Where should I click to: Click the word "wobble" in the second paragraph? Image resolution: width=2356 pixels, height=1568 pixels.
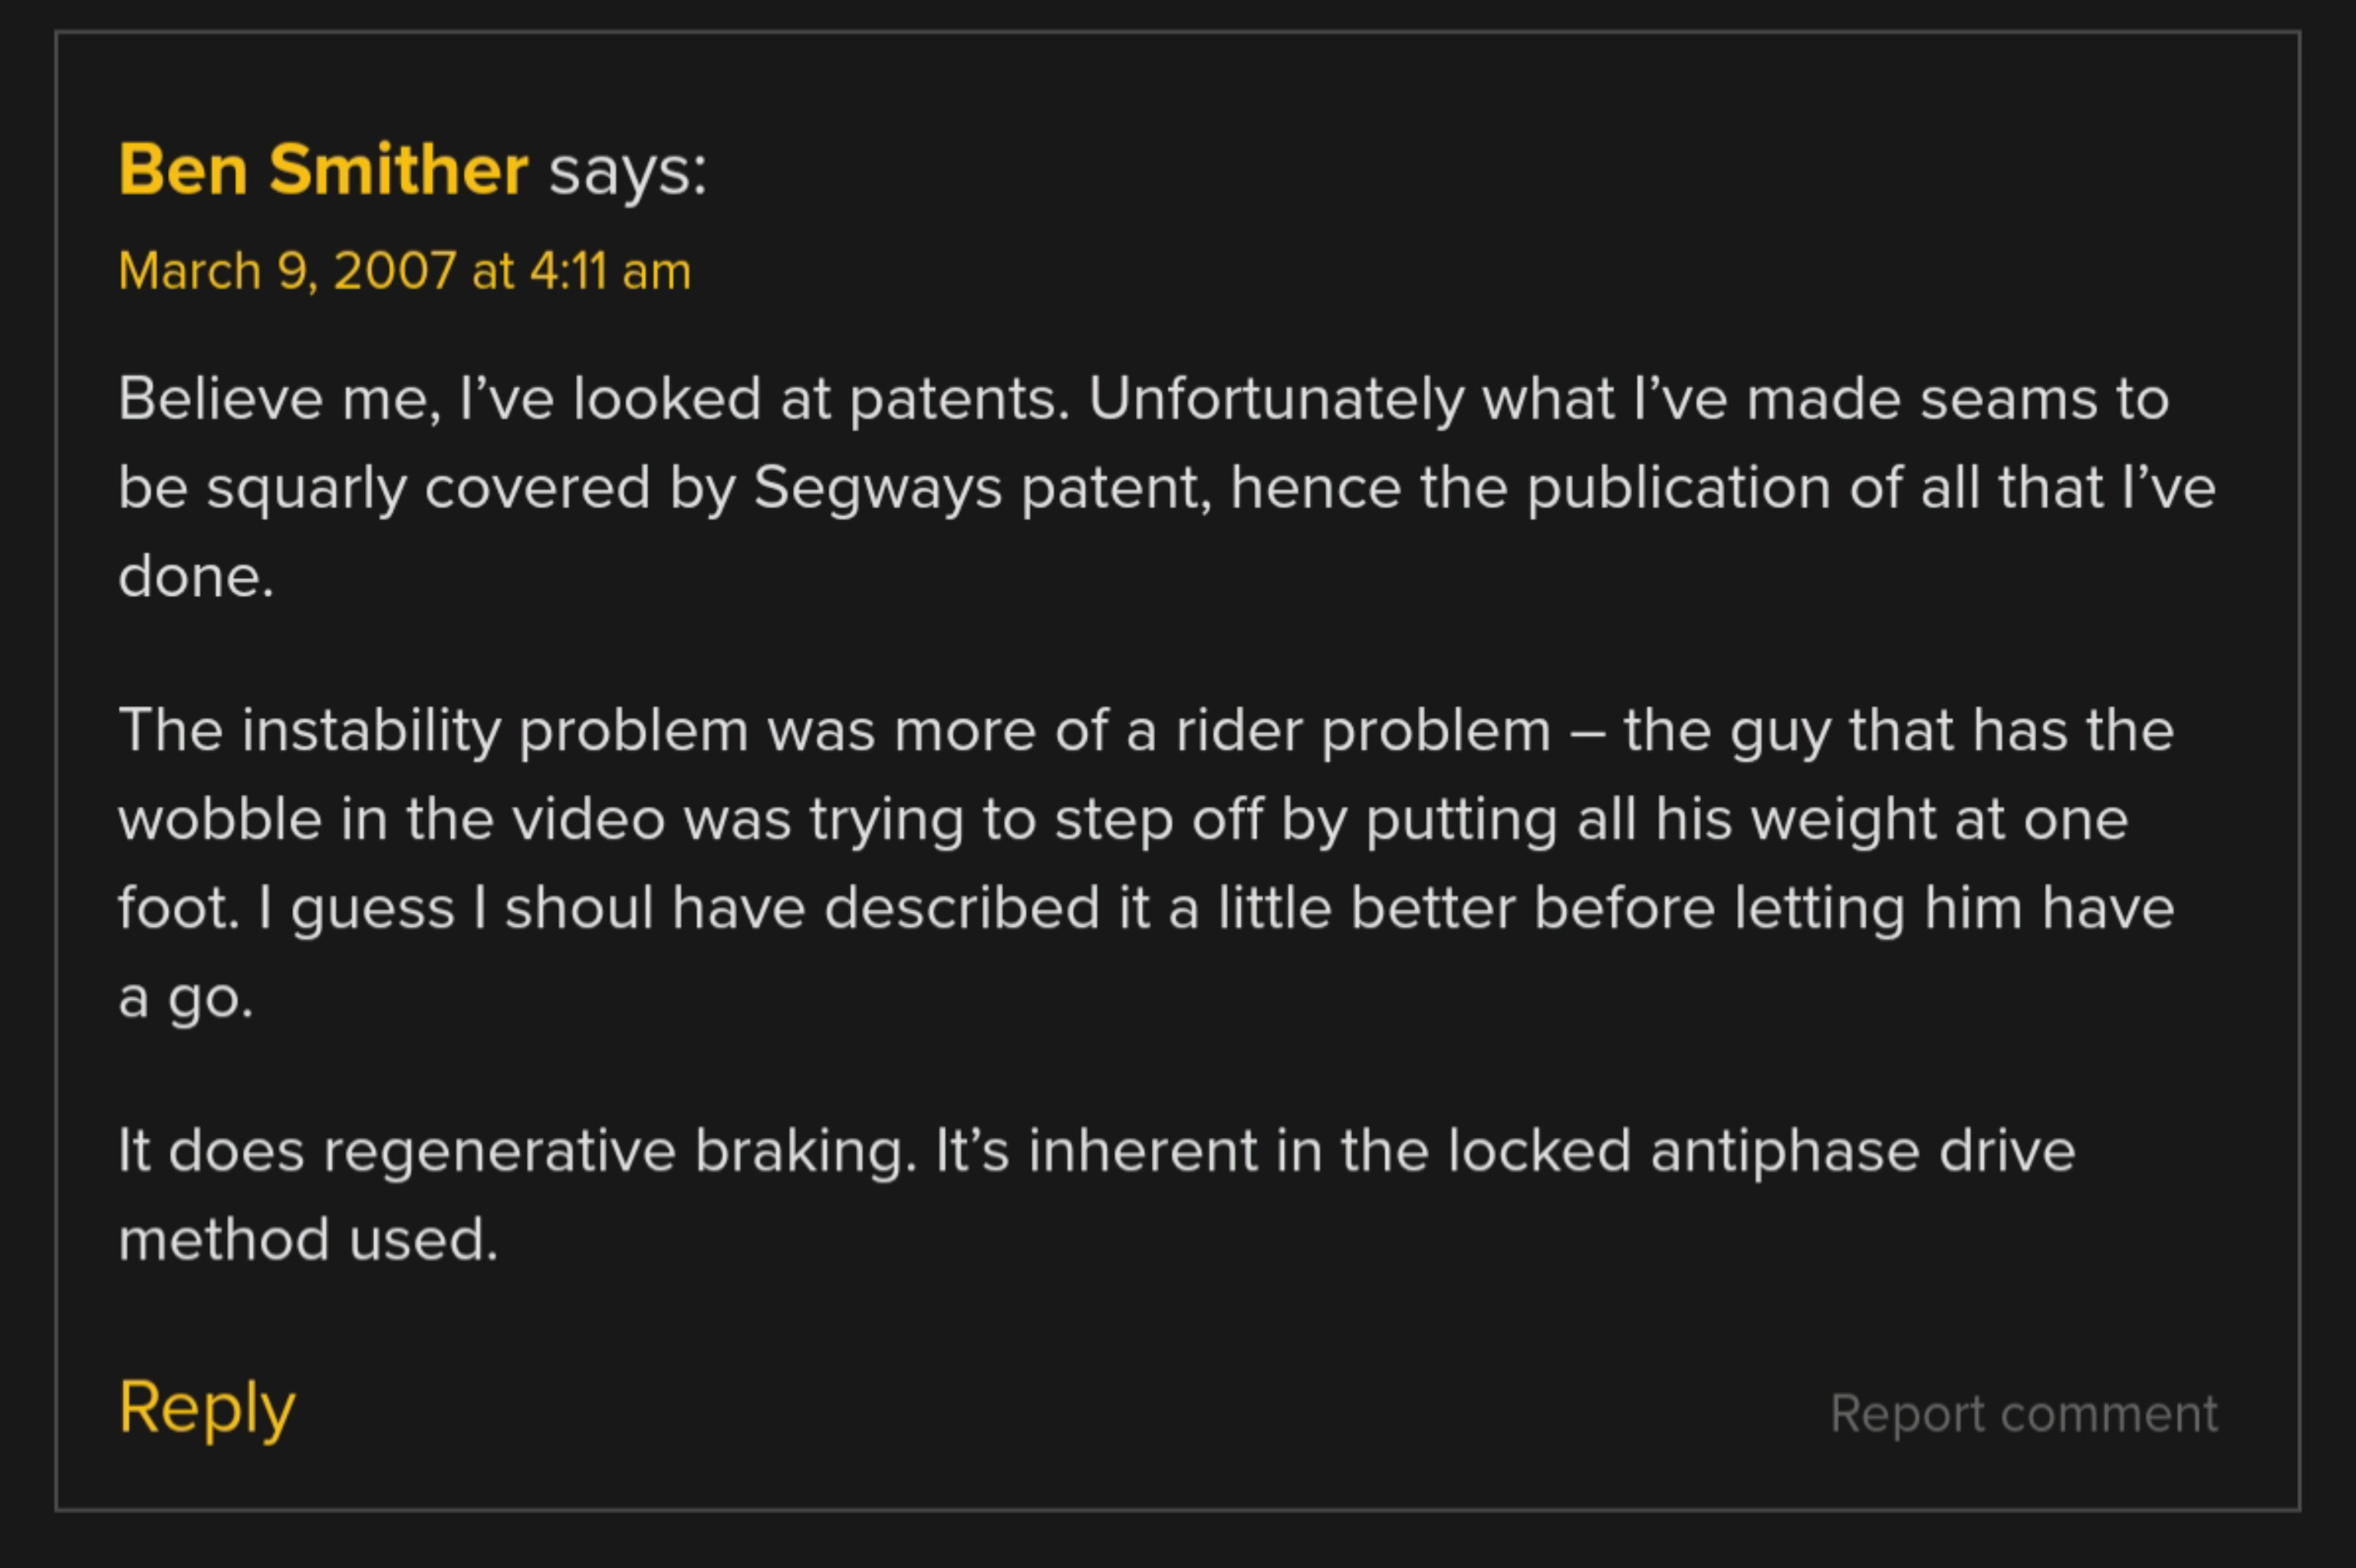[220, 820]
